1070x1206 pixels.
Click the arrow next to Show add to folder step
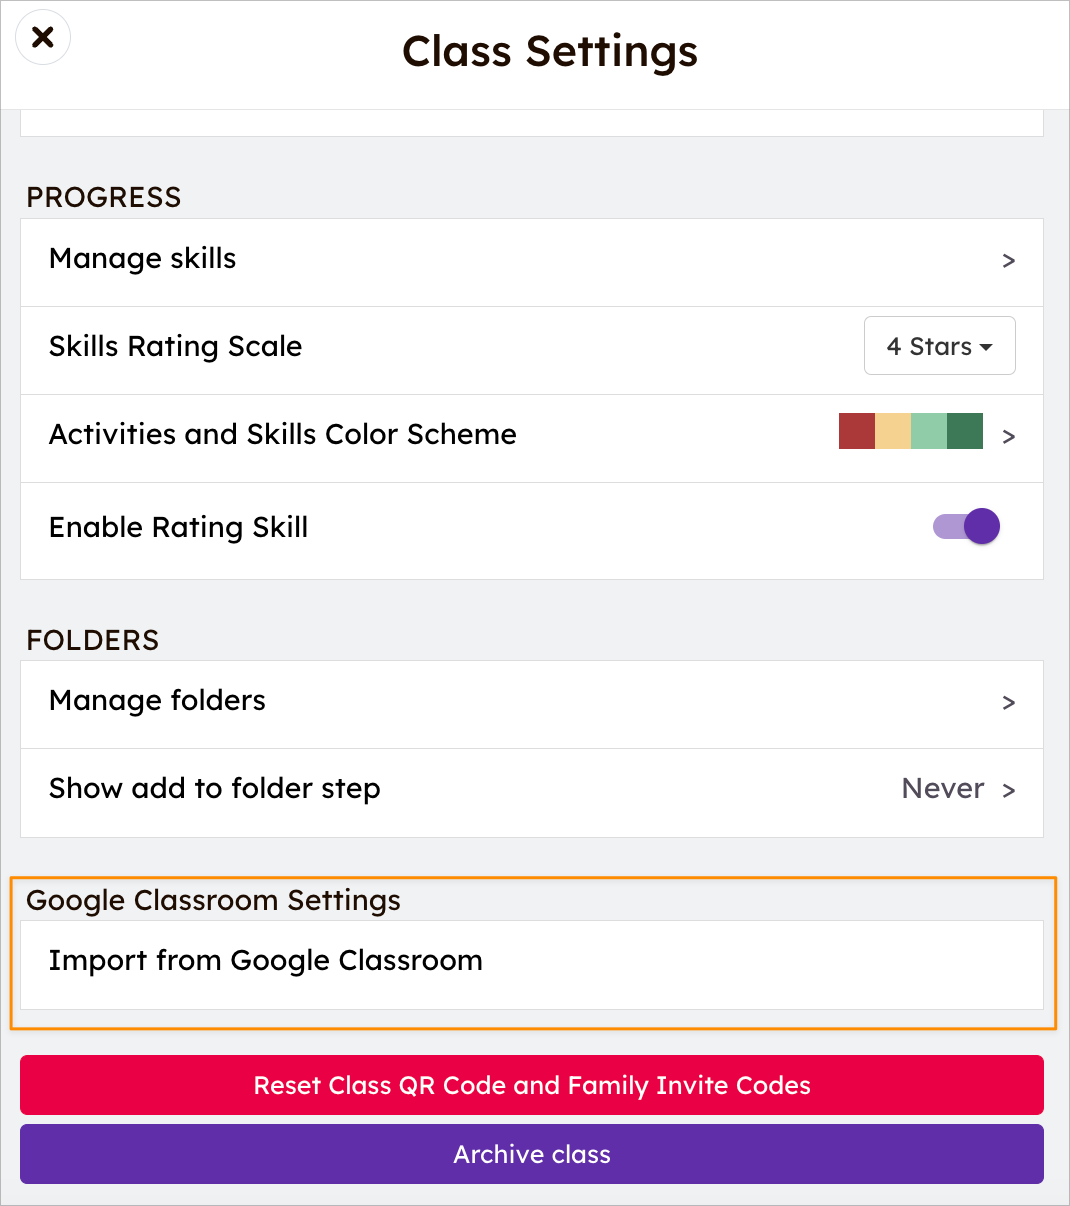1009,790
